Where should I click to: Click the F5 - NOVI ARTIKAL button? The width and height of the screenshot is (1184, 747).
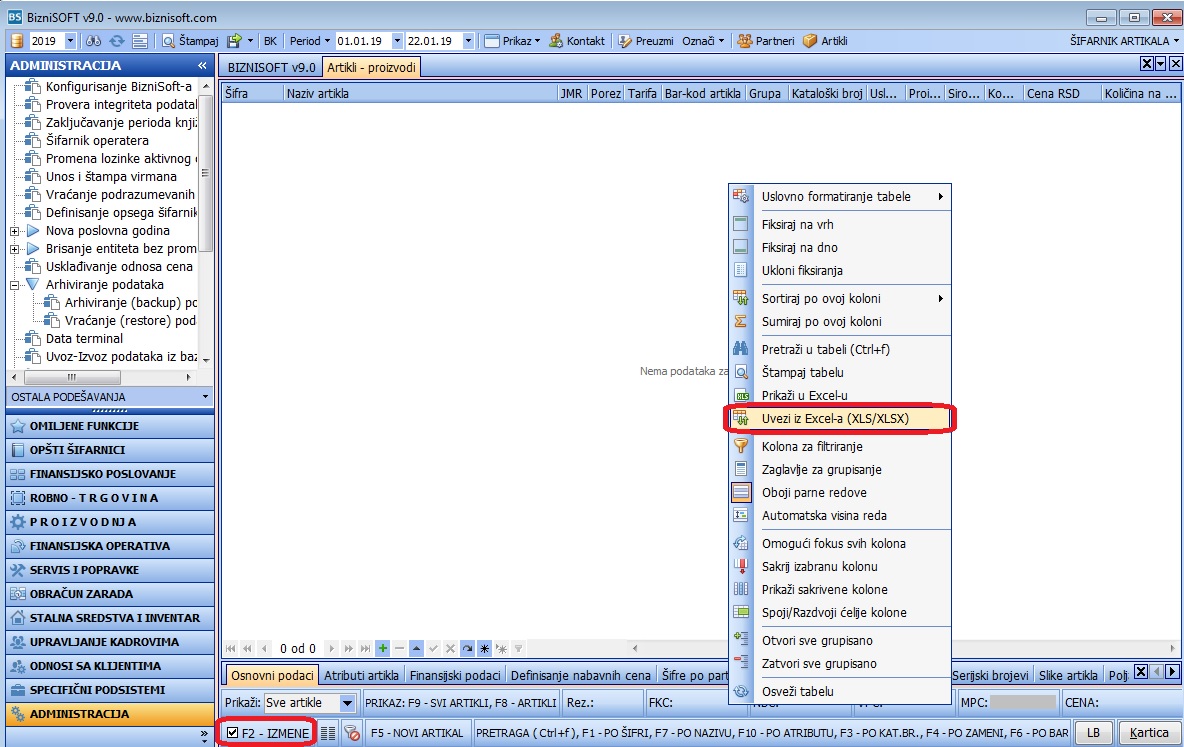pos(418,733)
